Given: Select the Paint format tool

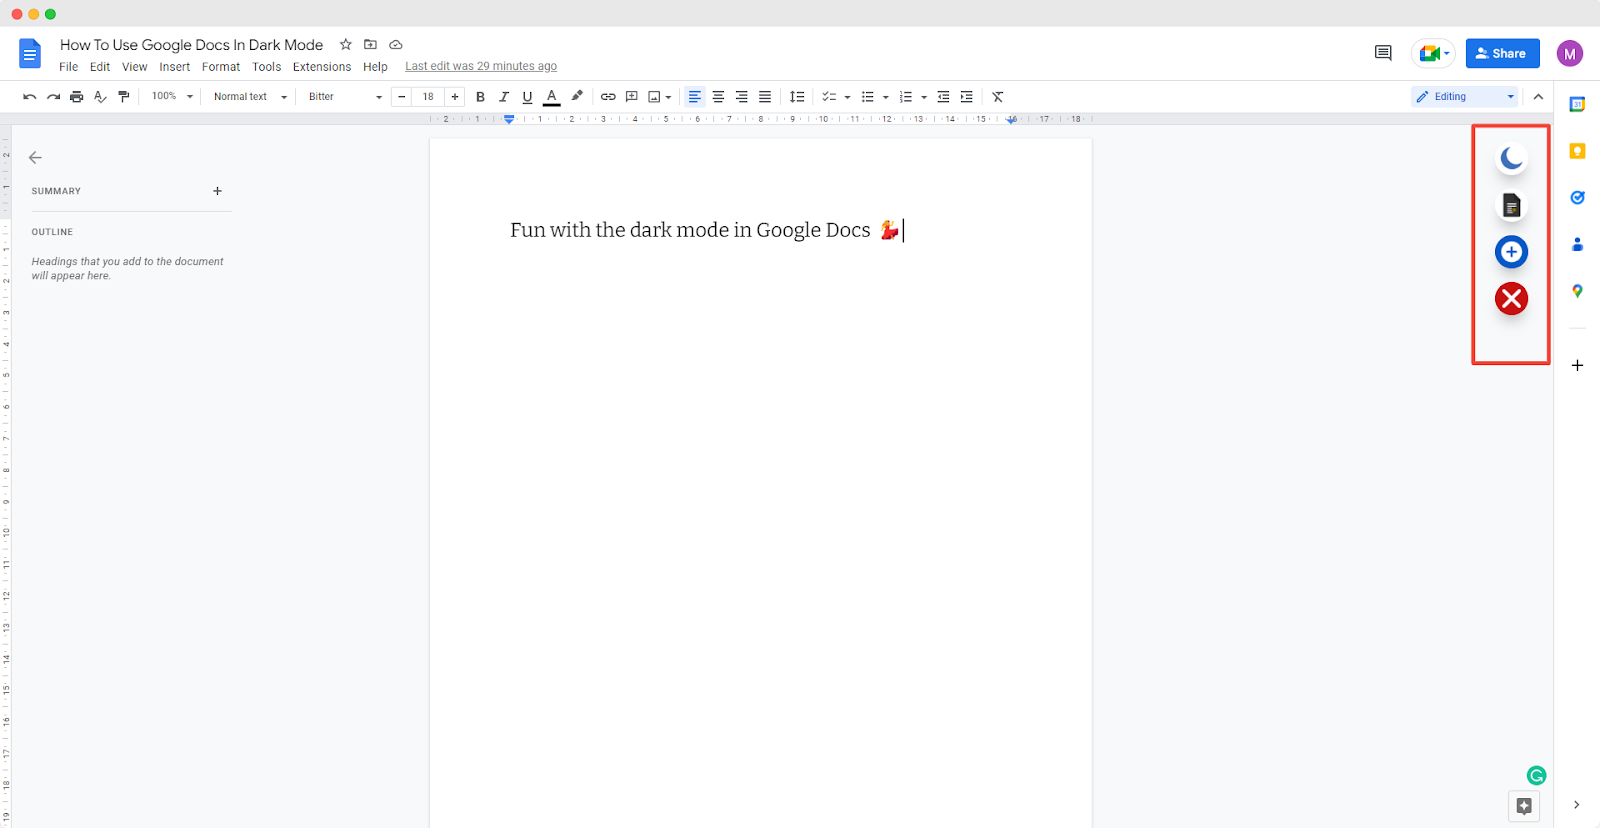Looking at the screenshot, I should point(124,97).
